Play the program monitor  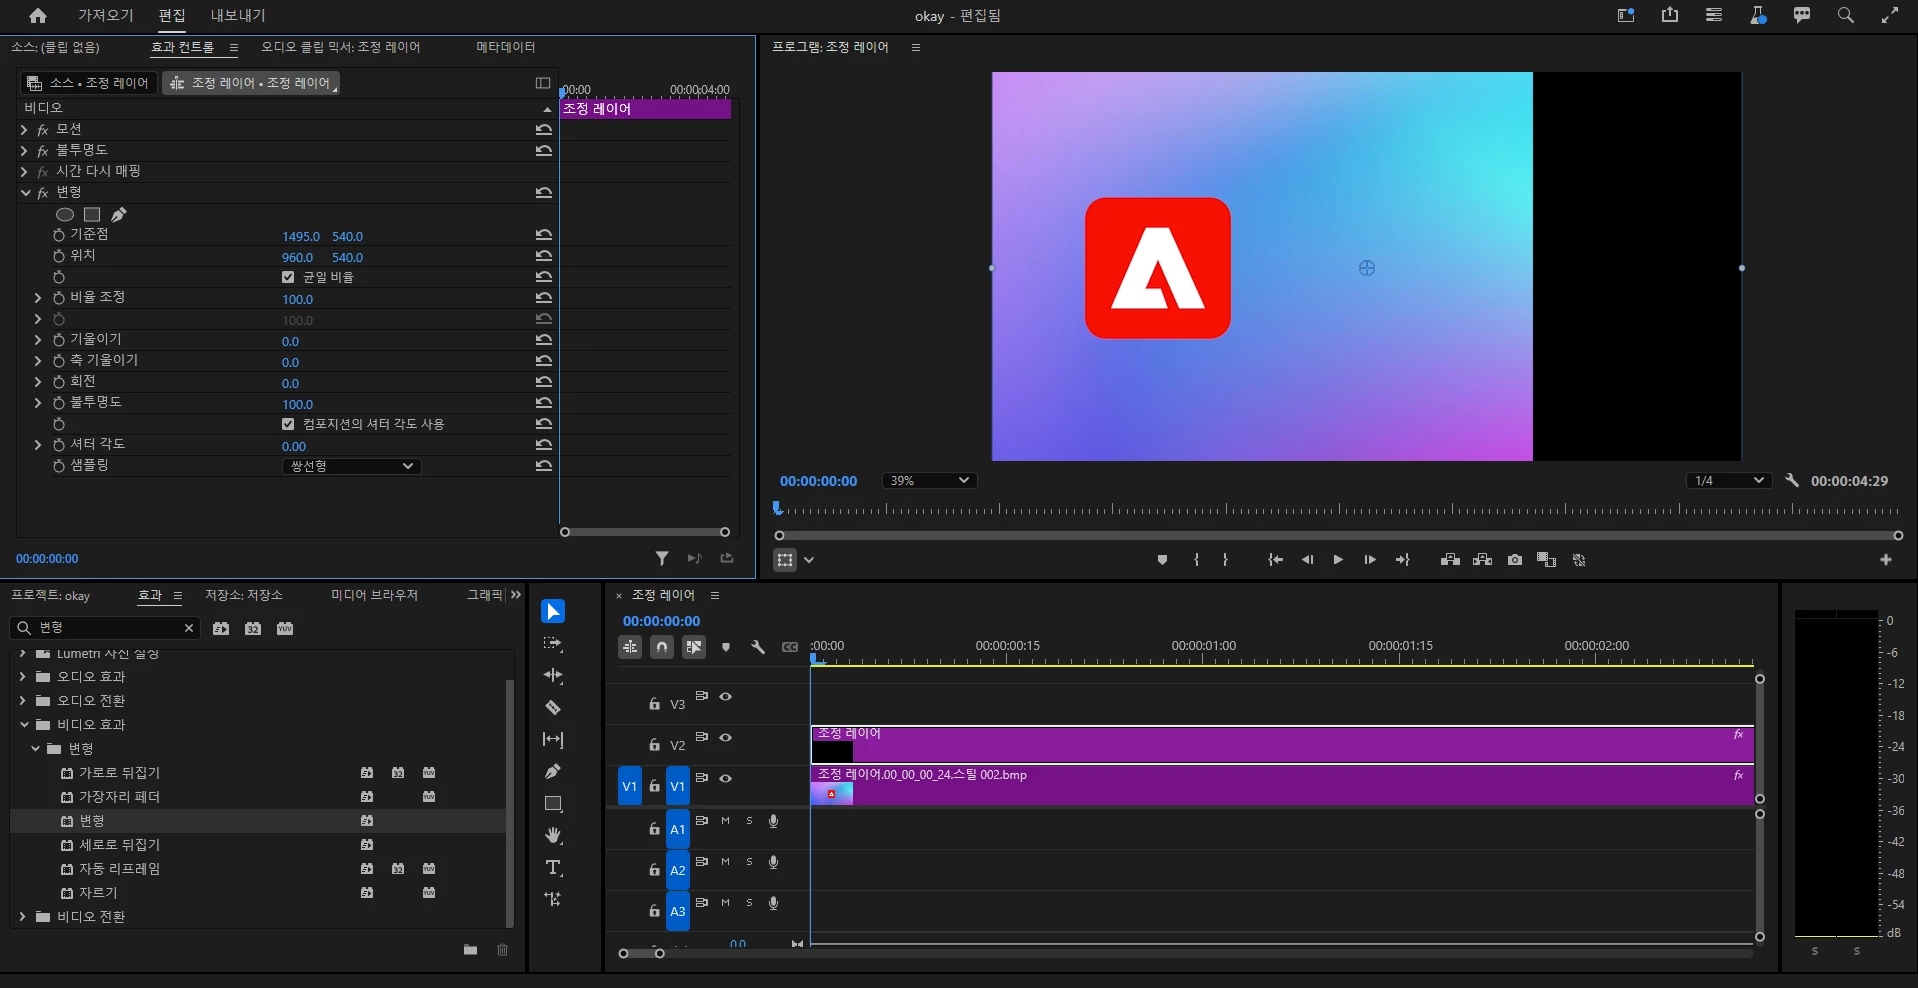click(1338, 560)
